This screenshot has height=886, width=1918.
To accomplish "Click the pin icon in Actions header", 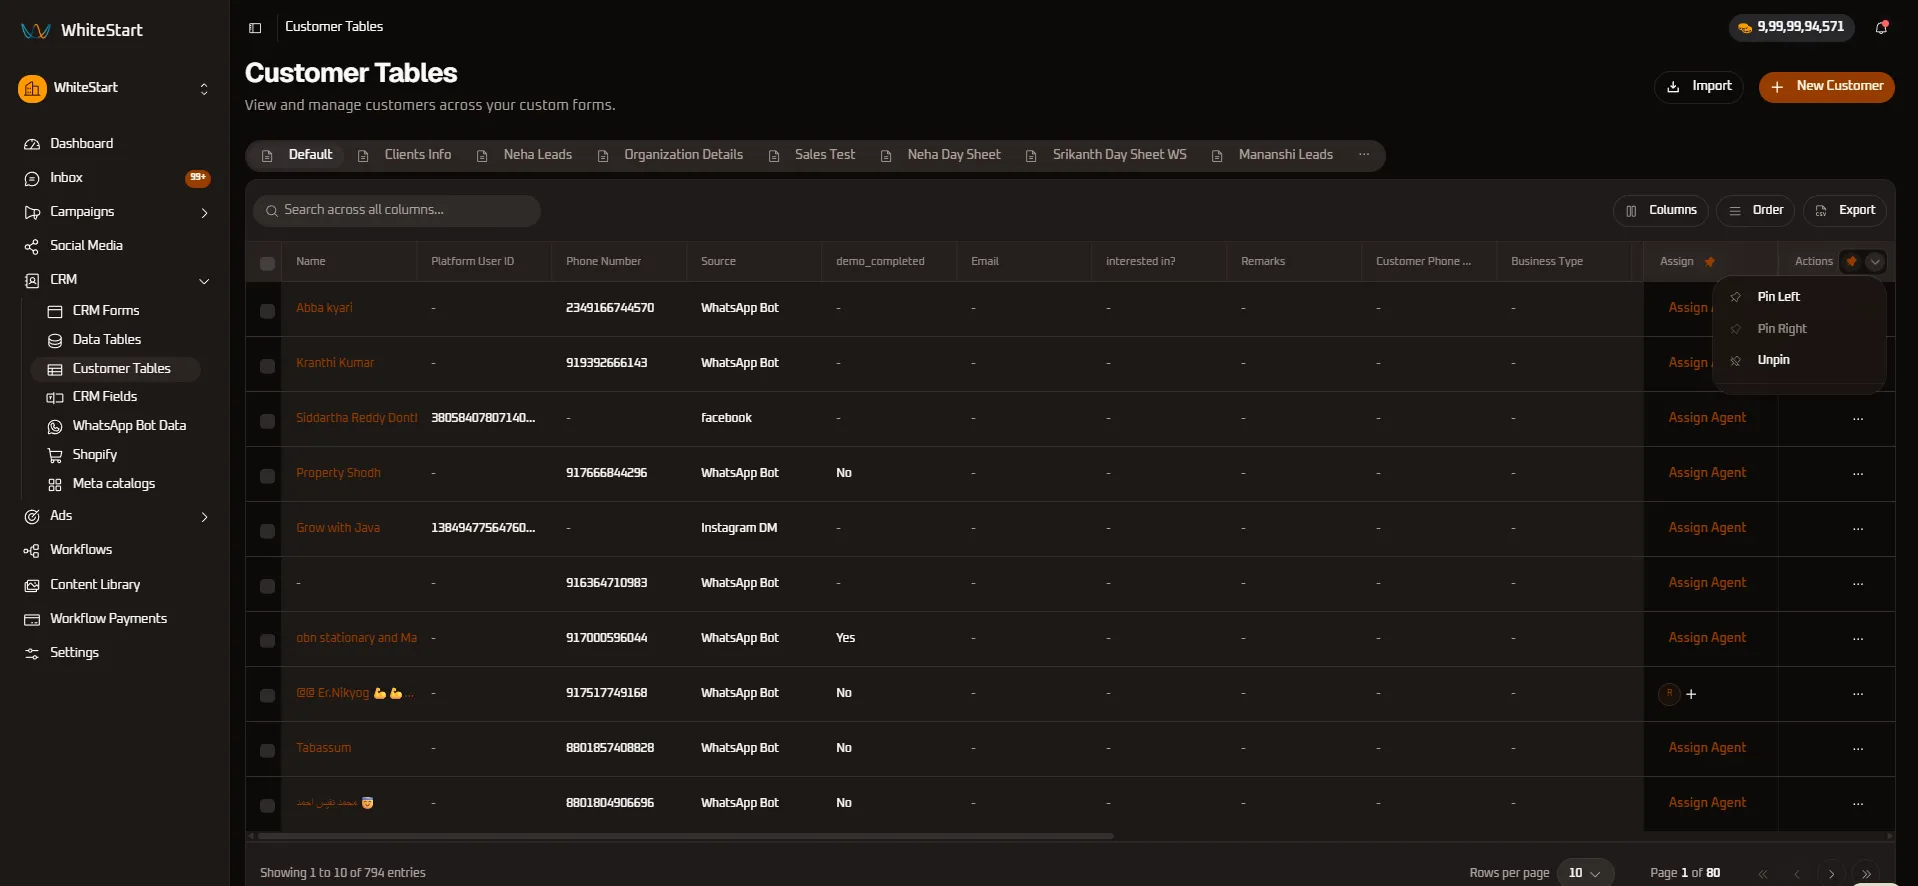I will (1852, 262).
